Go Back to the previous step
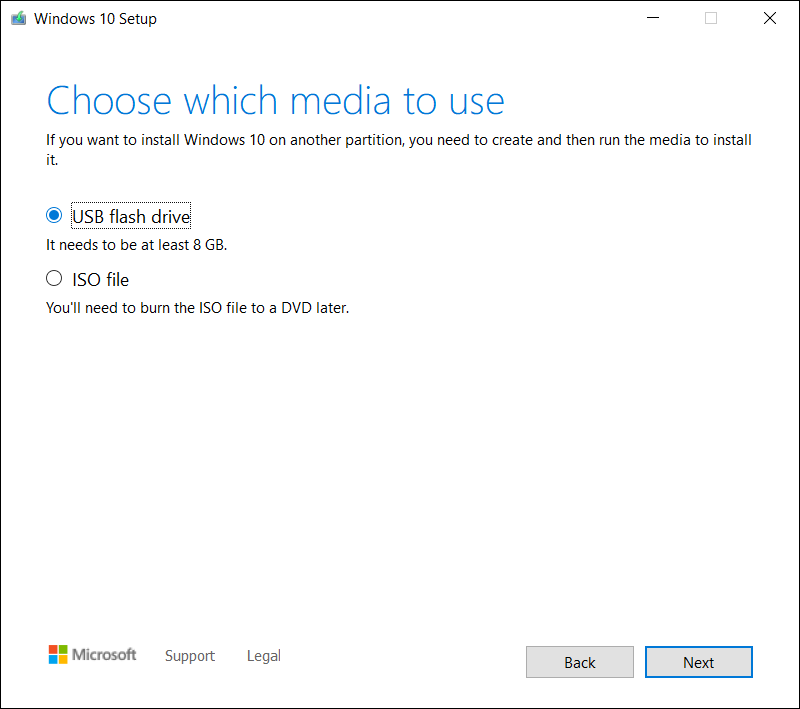The width and height of the screenshot is (800, 709). 579,662
